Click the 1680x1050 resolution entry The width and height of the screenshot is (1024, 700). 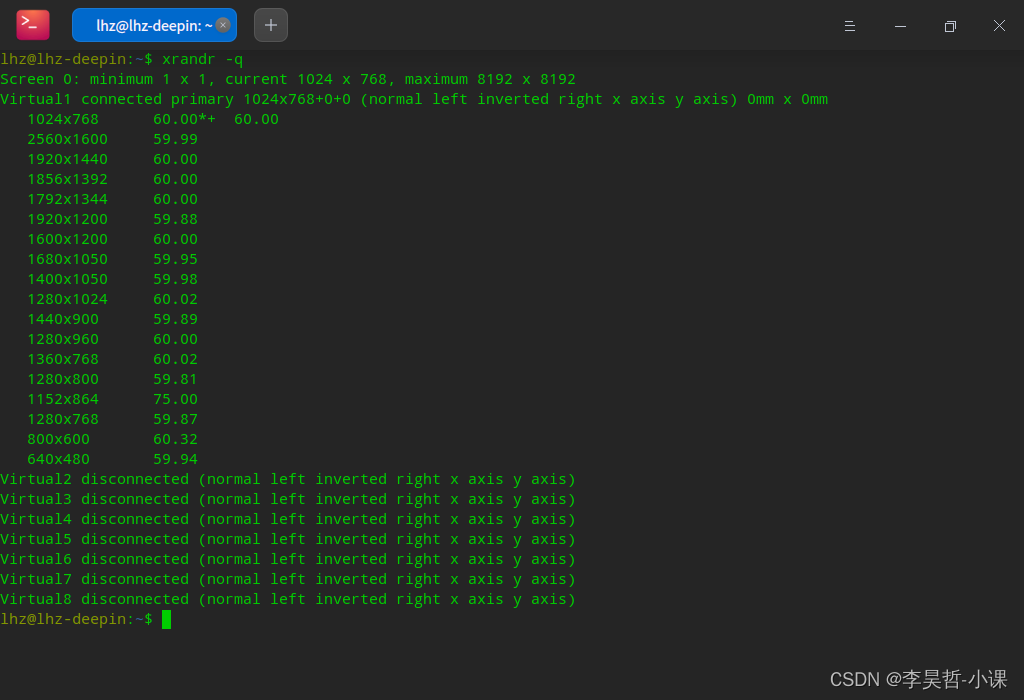coord(67,259)
